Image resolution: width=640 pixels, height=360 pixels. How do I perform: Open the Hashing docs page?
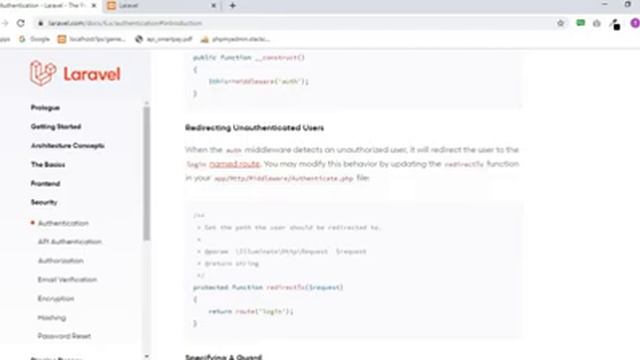pyautogui.click(x=52, y=318)
